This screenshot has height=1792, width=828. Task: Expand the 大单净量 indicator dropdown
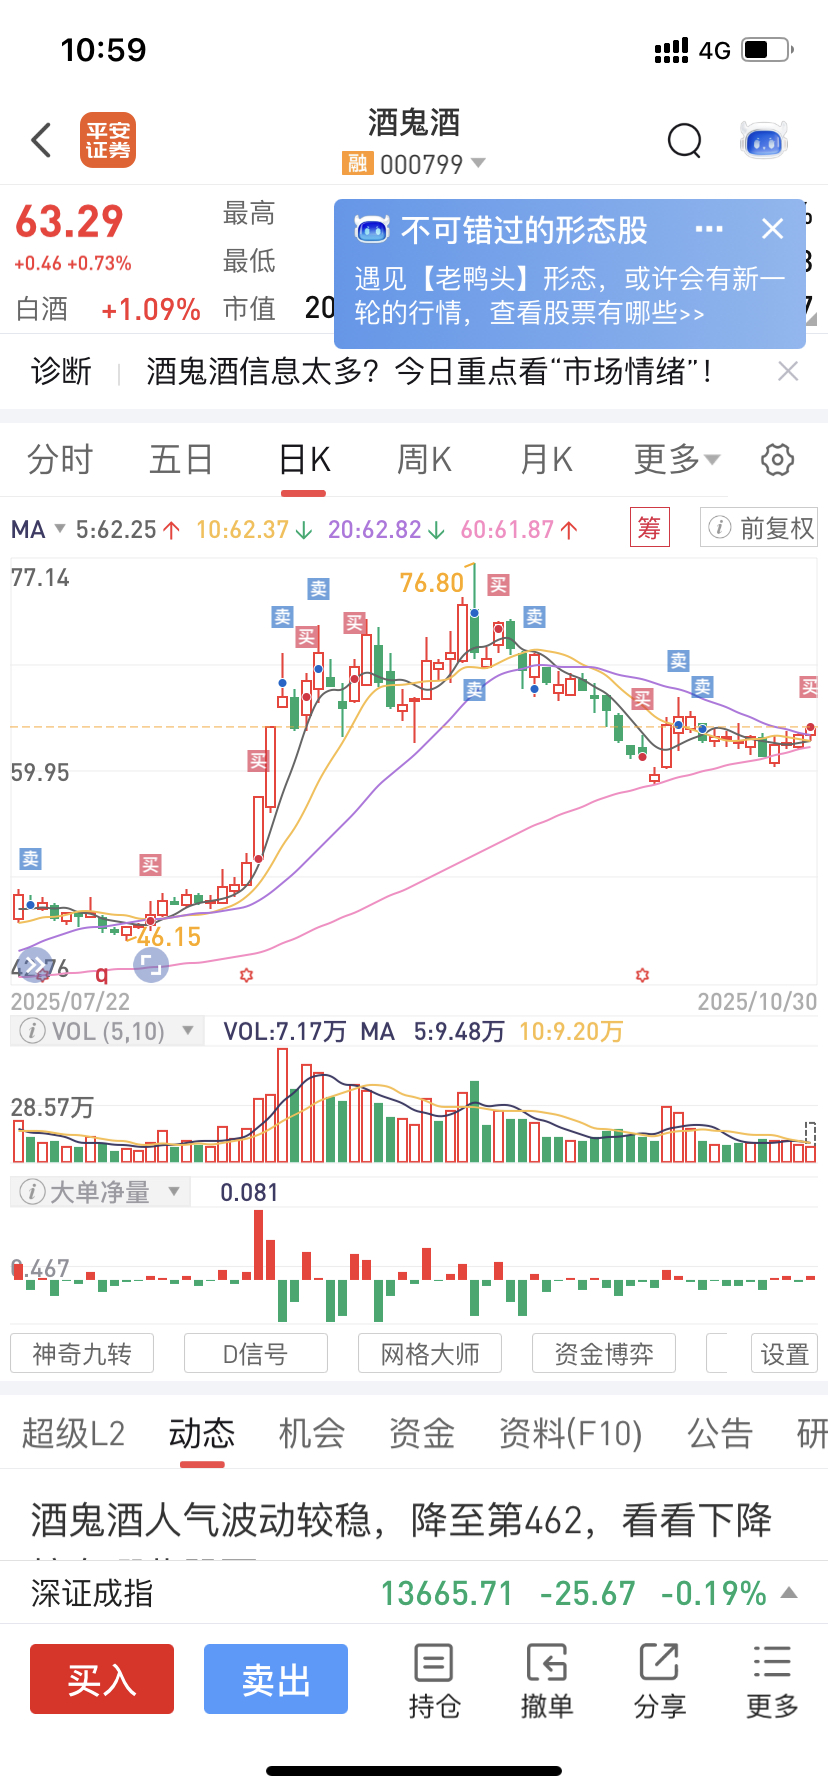[x=174, y=1191]
